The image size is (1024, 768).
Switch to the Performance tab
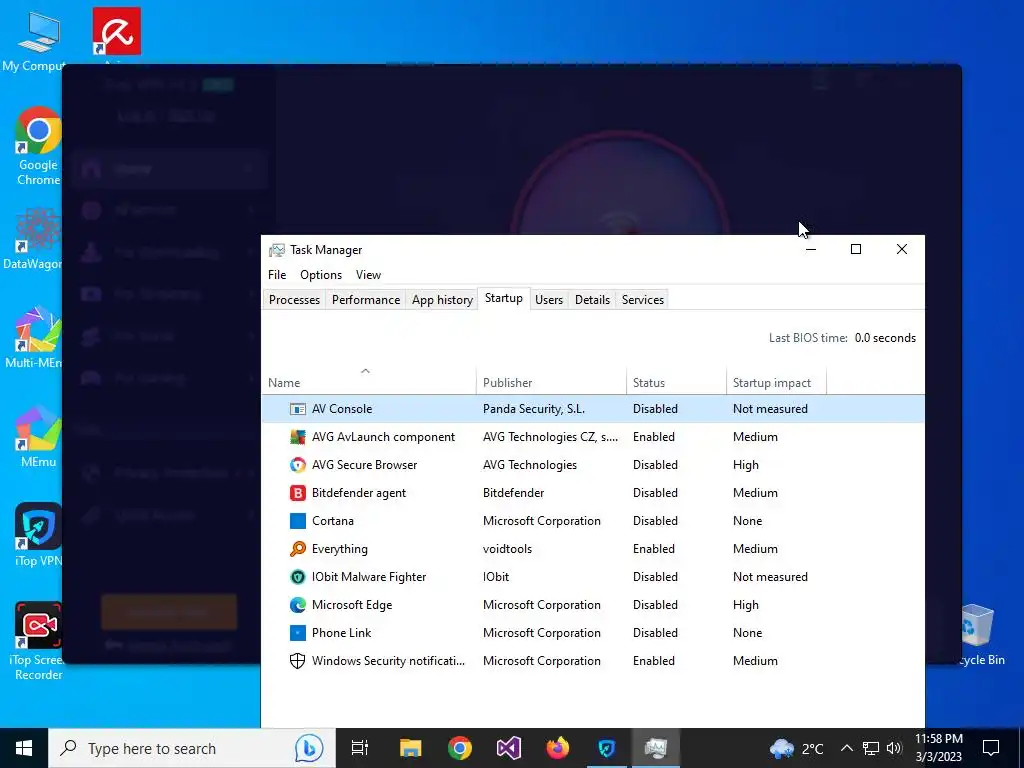coord(366,300)
